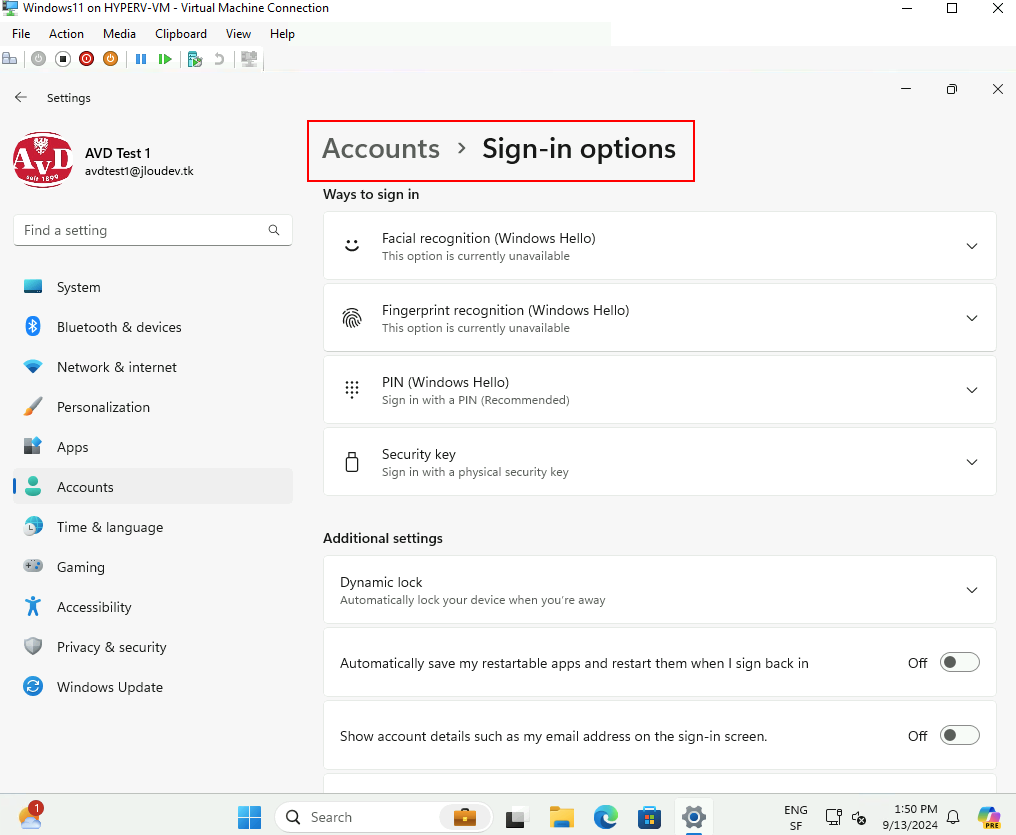
Task: Open Copilot preview icon
Action: point(989,818)
